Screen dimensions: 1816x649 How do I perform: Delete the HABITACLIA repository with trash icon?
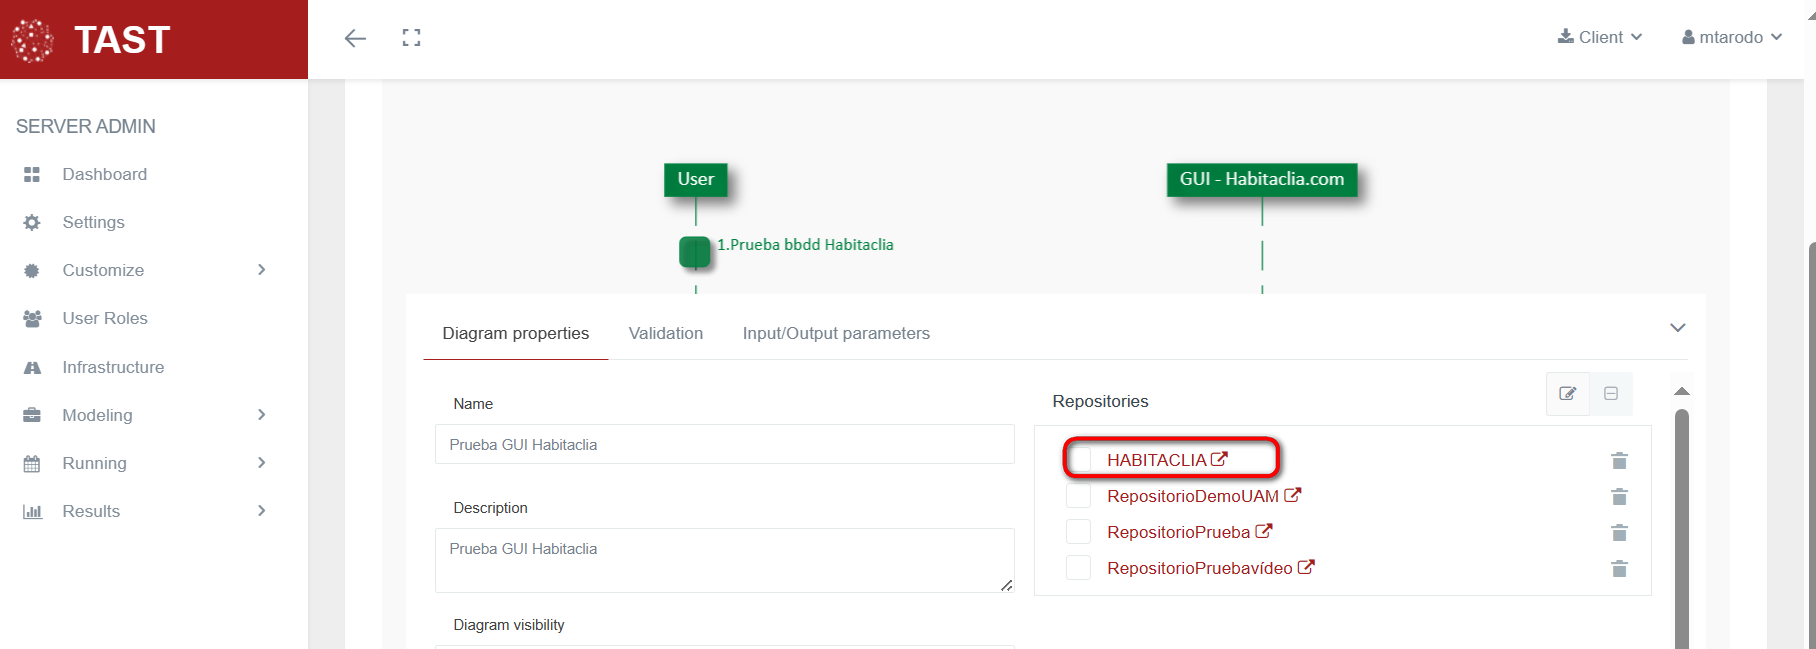[1619, 460]
